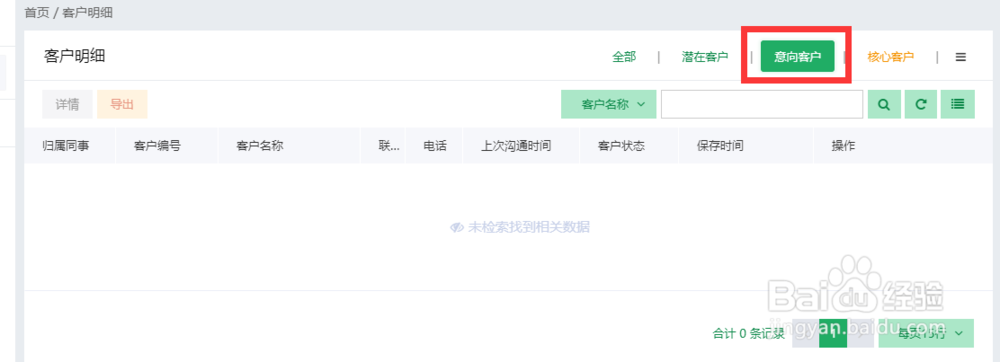Screen dimensions: 1000x362
Task: Open the hamburger menu beside 核心客户
Action: tap(960, 57)
